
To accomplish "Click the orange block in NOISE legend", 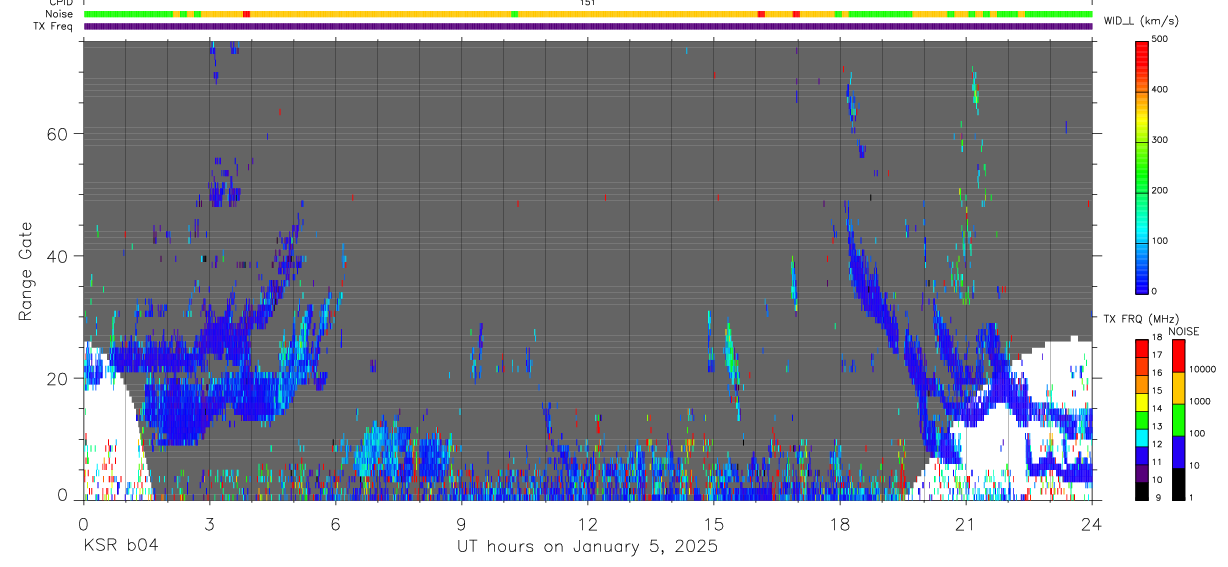I will point(1177,387).
